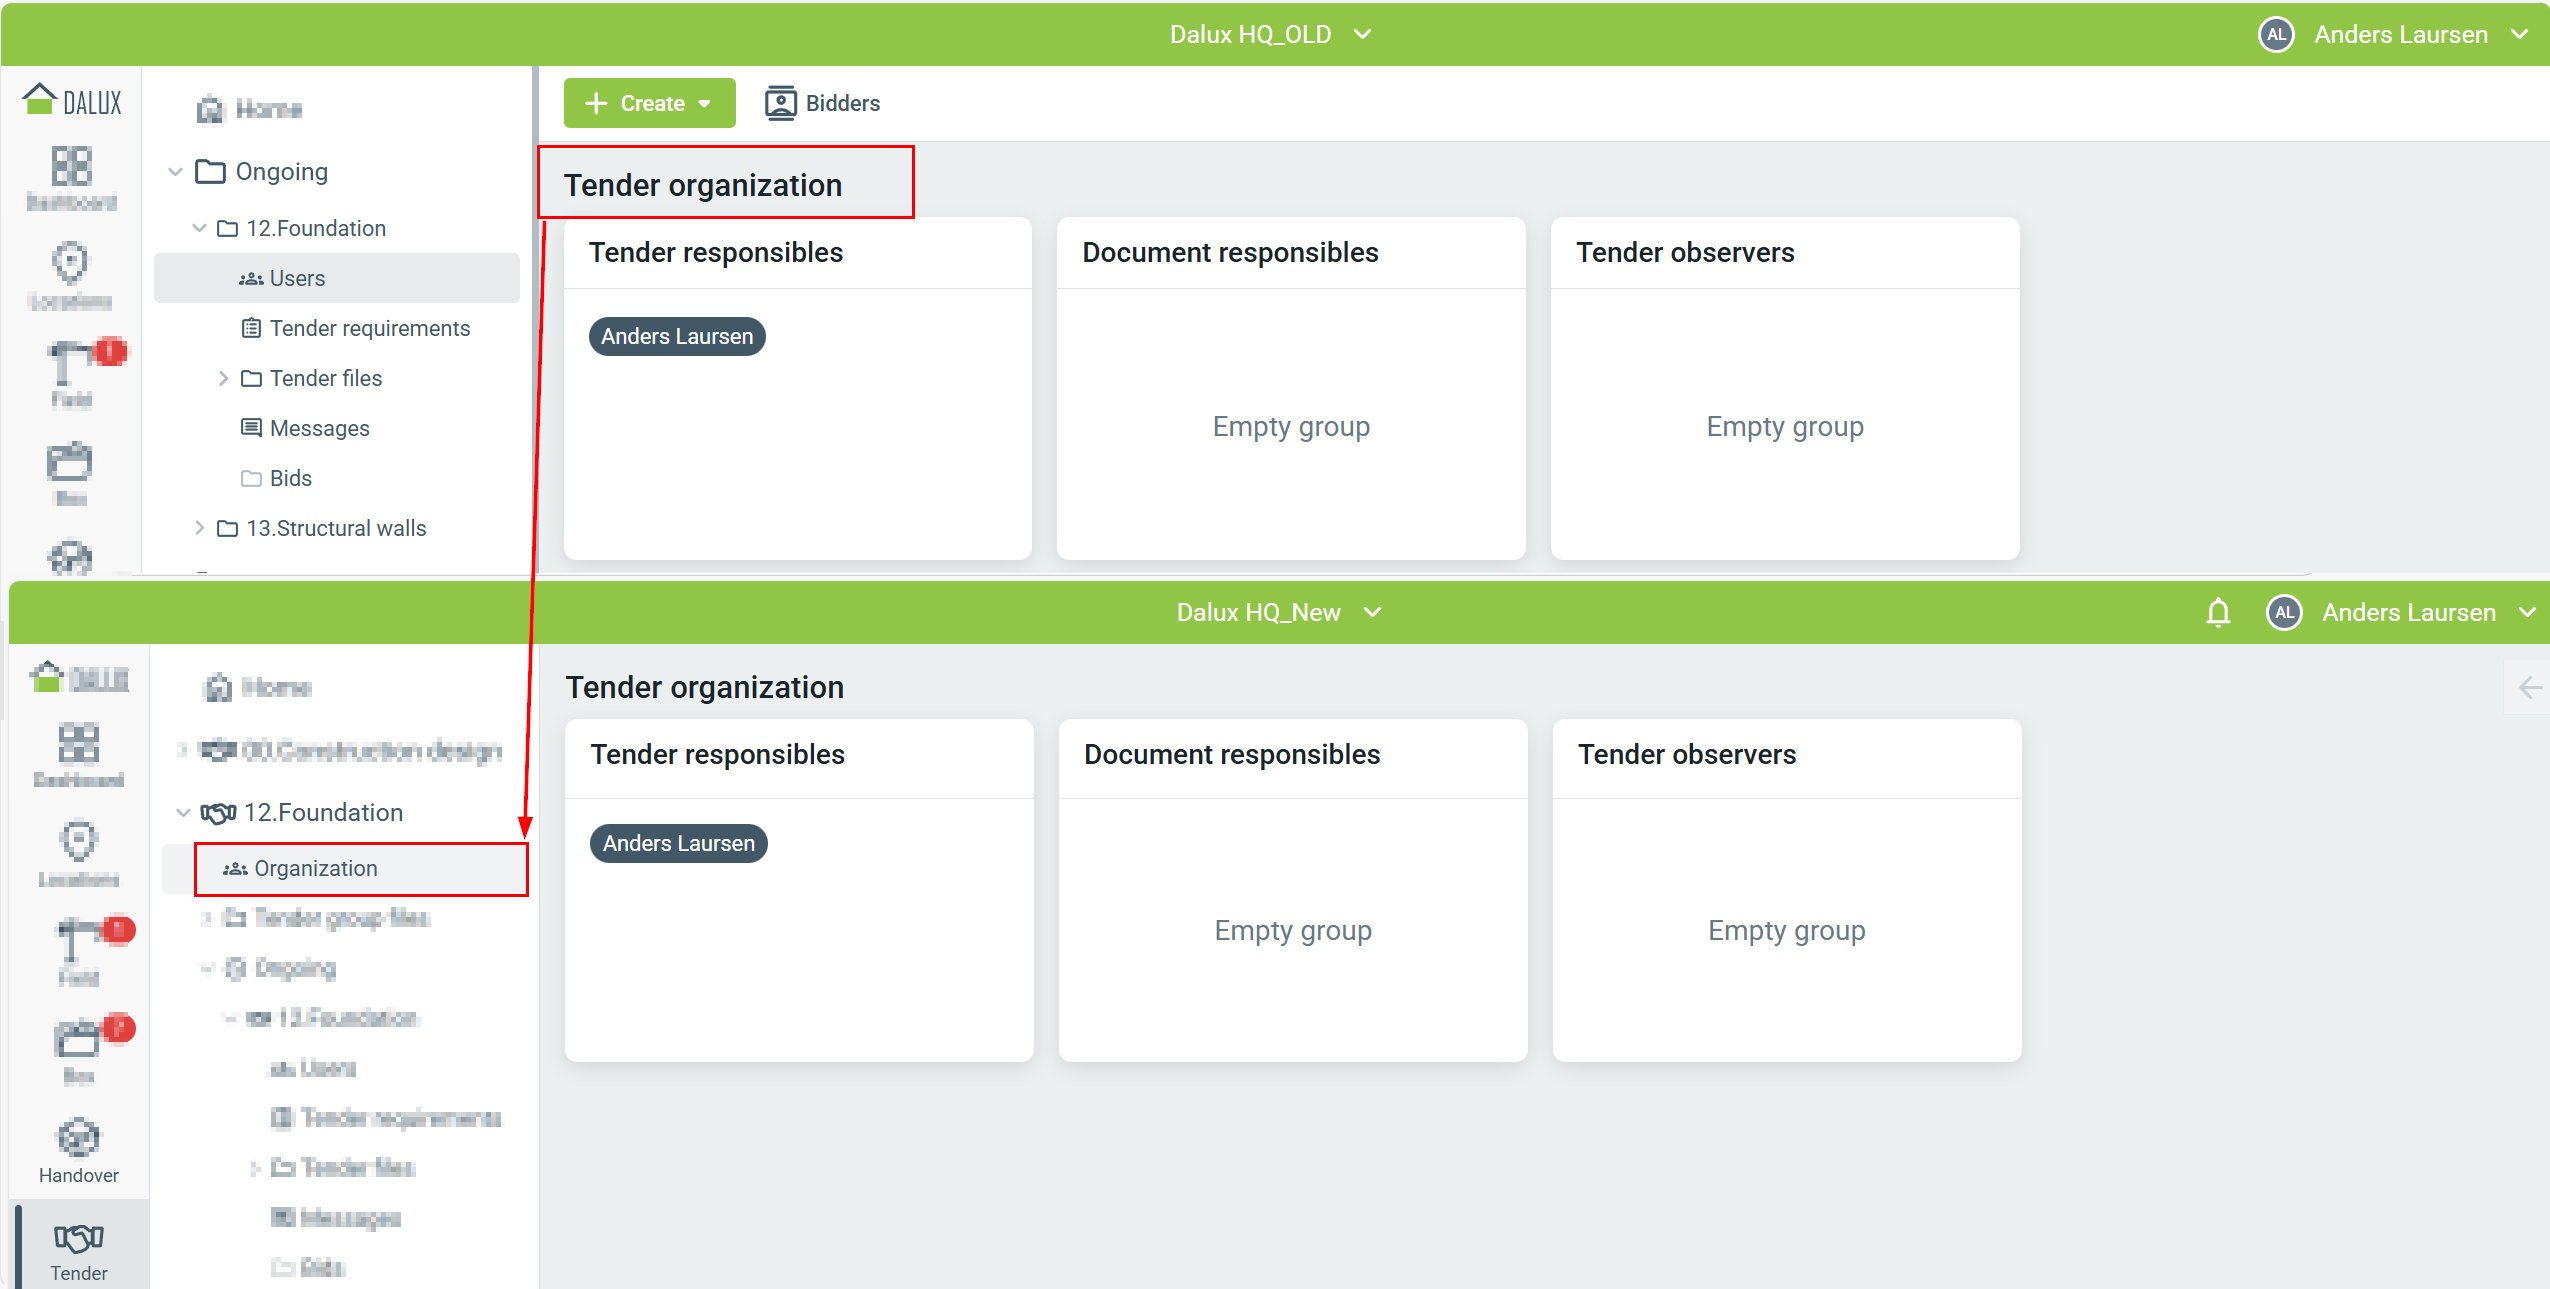Click the AL user avatar in upper bar
The image size is (2550, 1289).
2276,34
